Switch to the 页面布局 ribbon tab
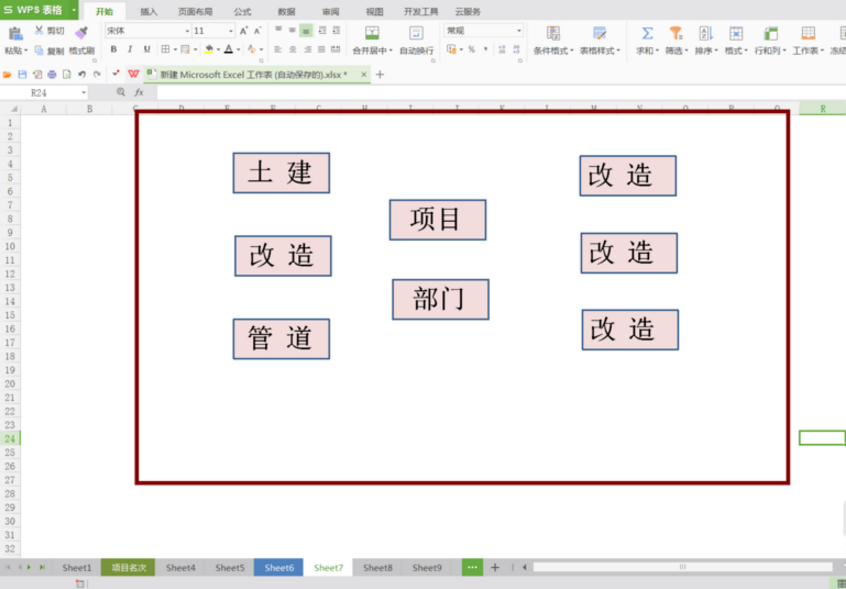This screenshot has width=846, height=589. click(x=195, y=12)
